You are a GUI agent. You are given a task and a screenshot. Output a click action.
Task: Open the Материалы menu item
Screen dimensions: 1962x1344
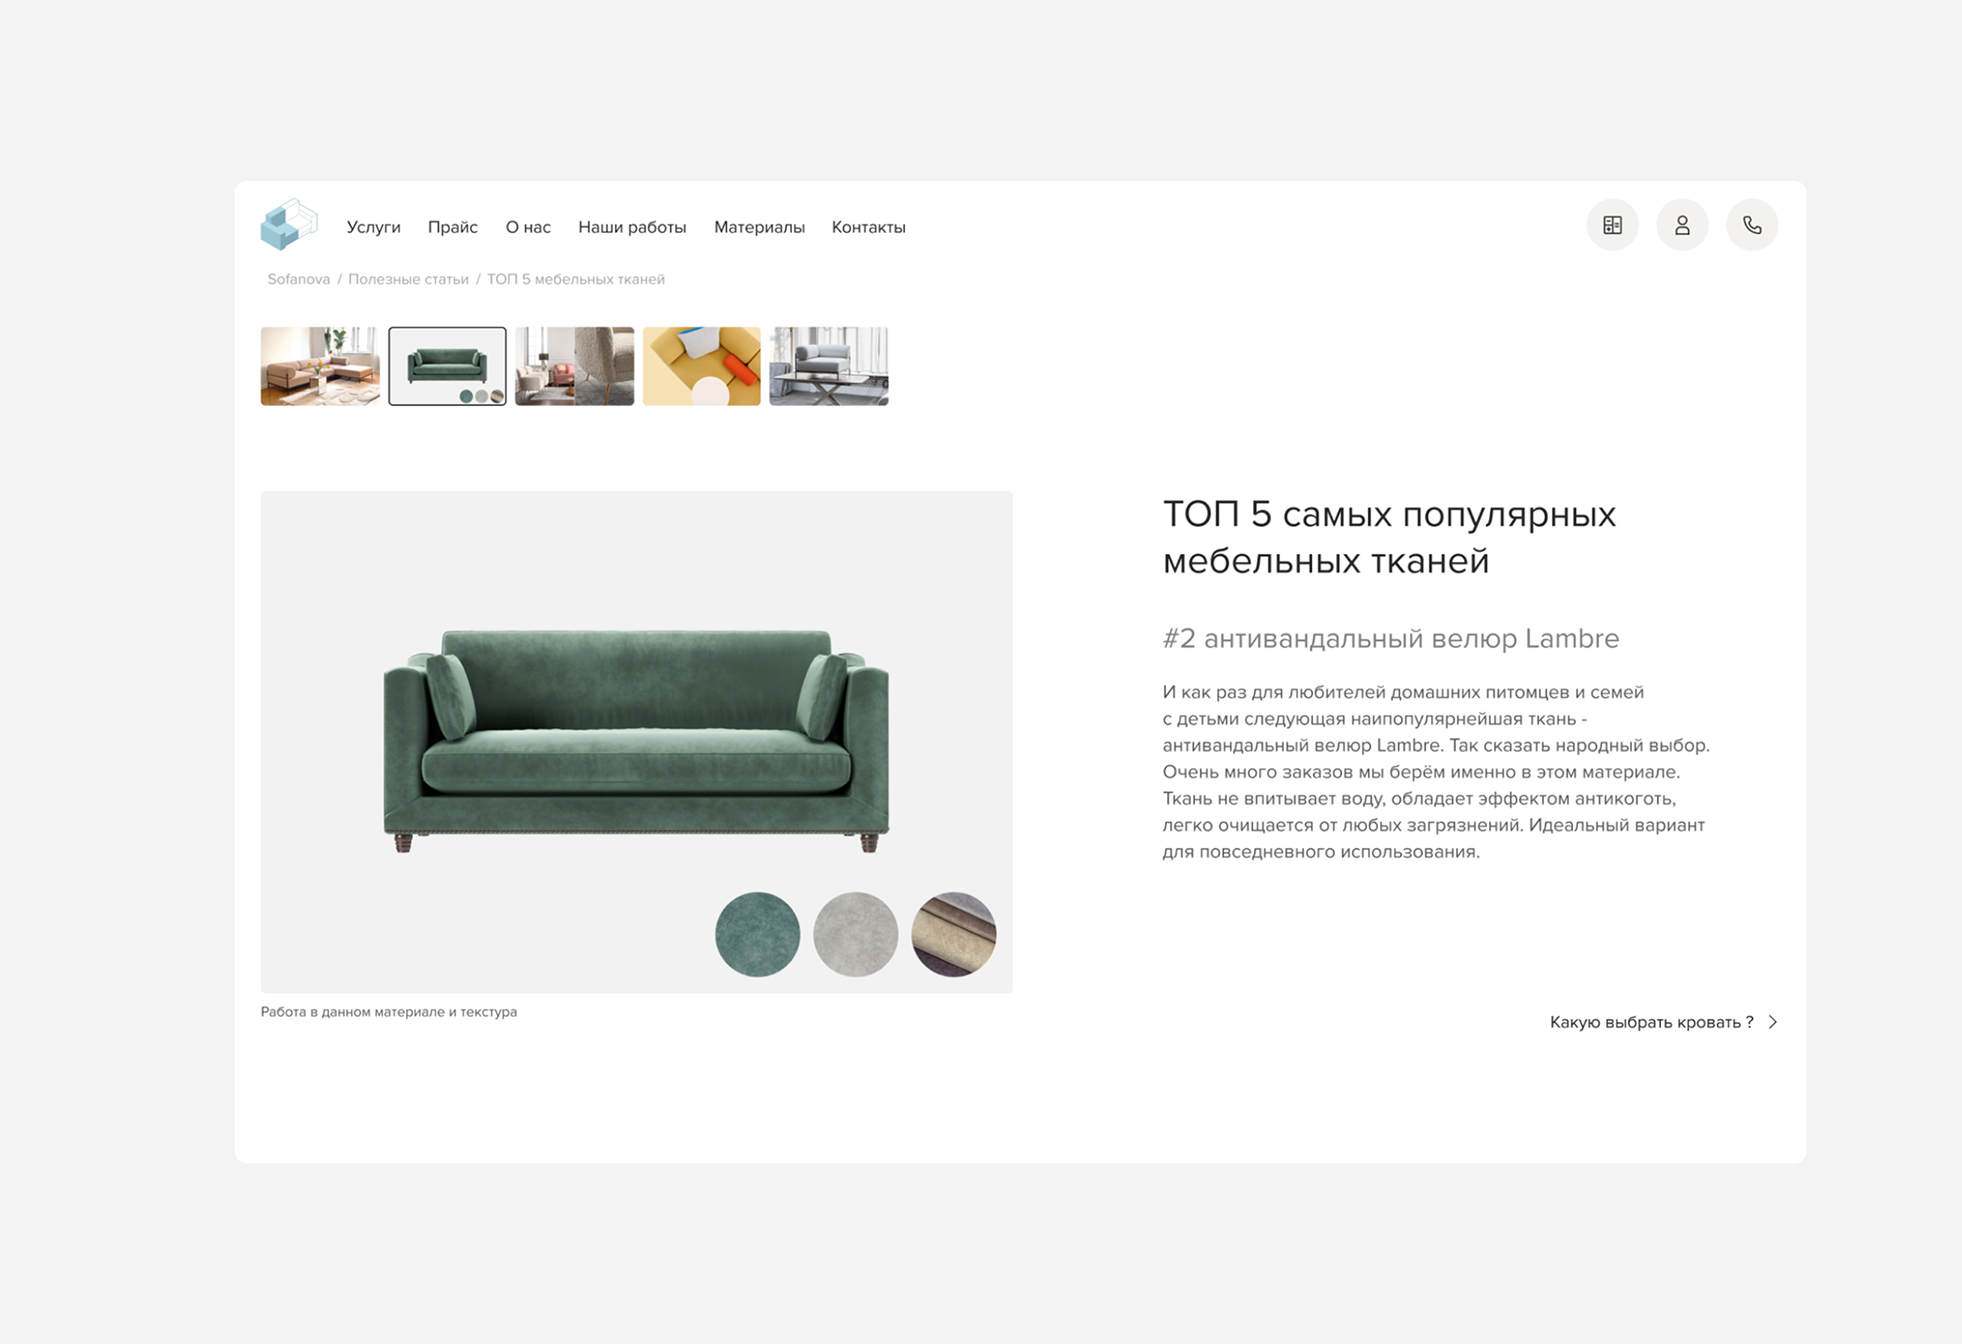click(x=759, y=227)
